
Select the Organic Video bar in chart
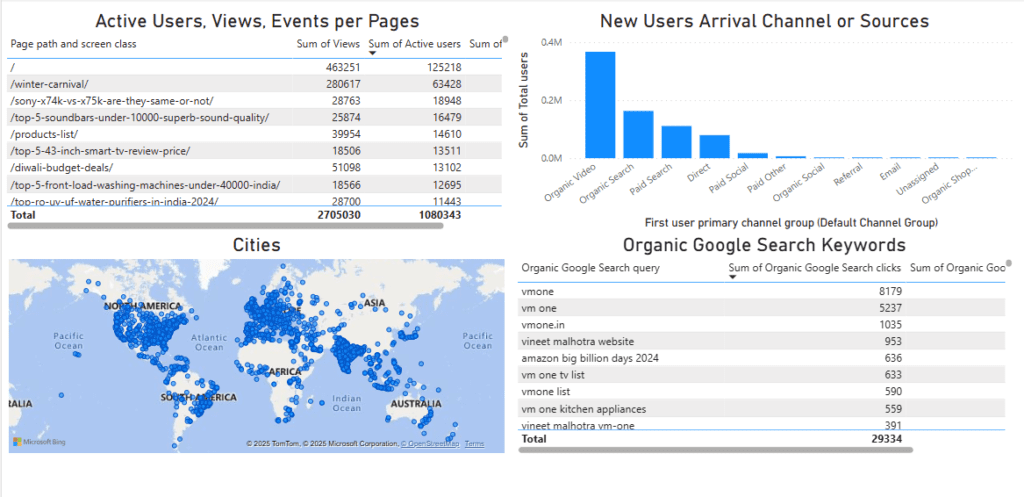[600, 104]
